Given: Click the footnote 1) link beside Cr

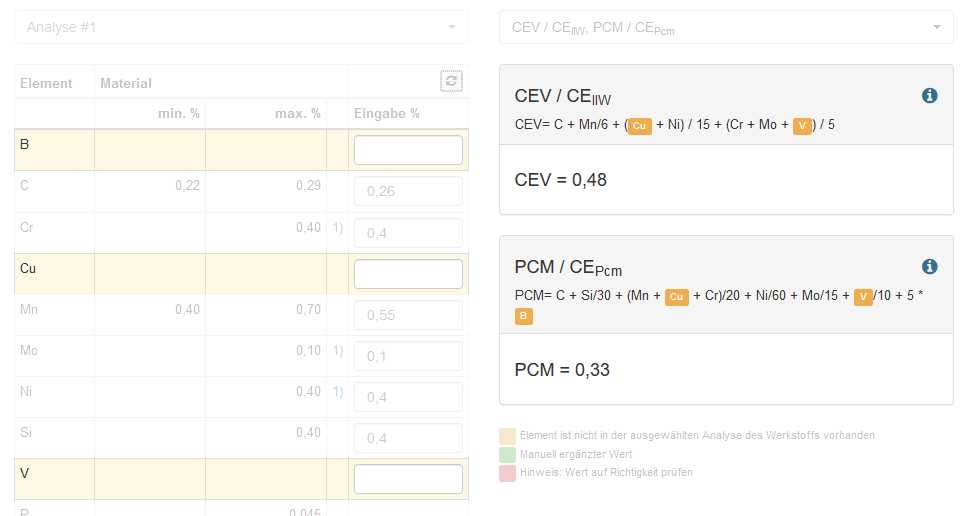Looking at the screenshot, I should coord(338,228).
